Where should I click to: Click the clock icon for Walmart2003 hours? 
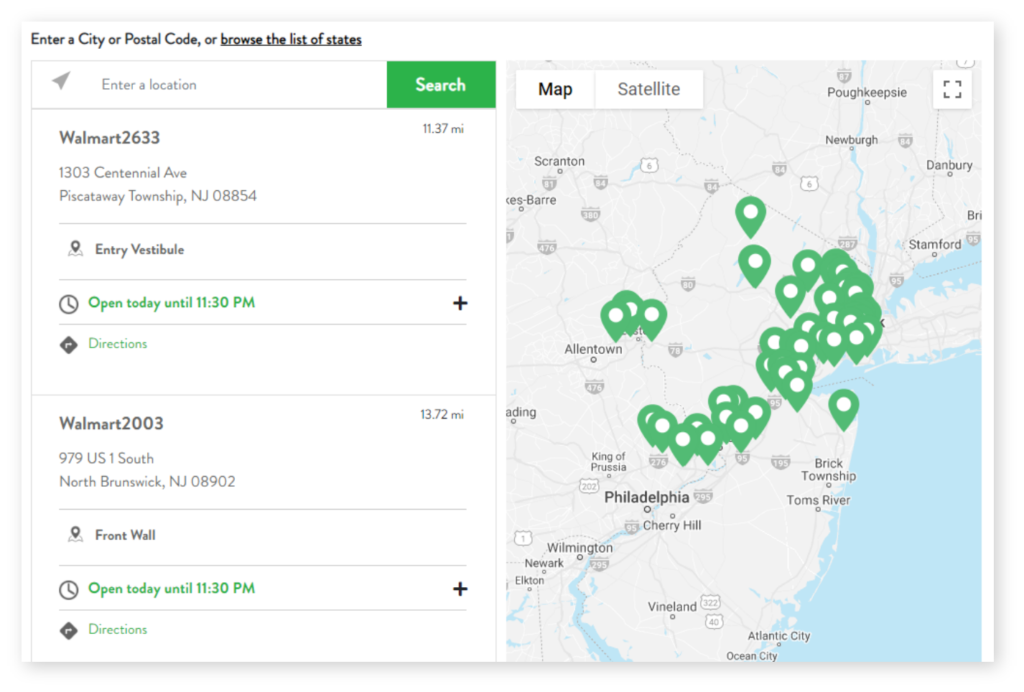click(x=69, y=590)
